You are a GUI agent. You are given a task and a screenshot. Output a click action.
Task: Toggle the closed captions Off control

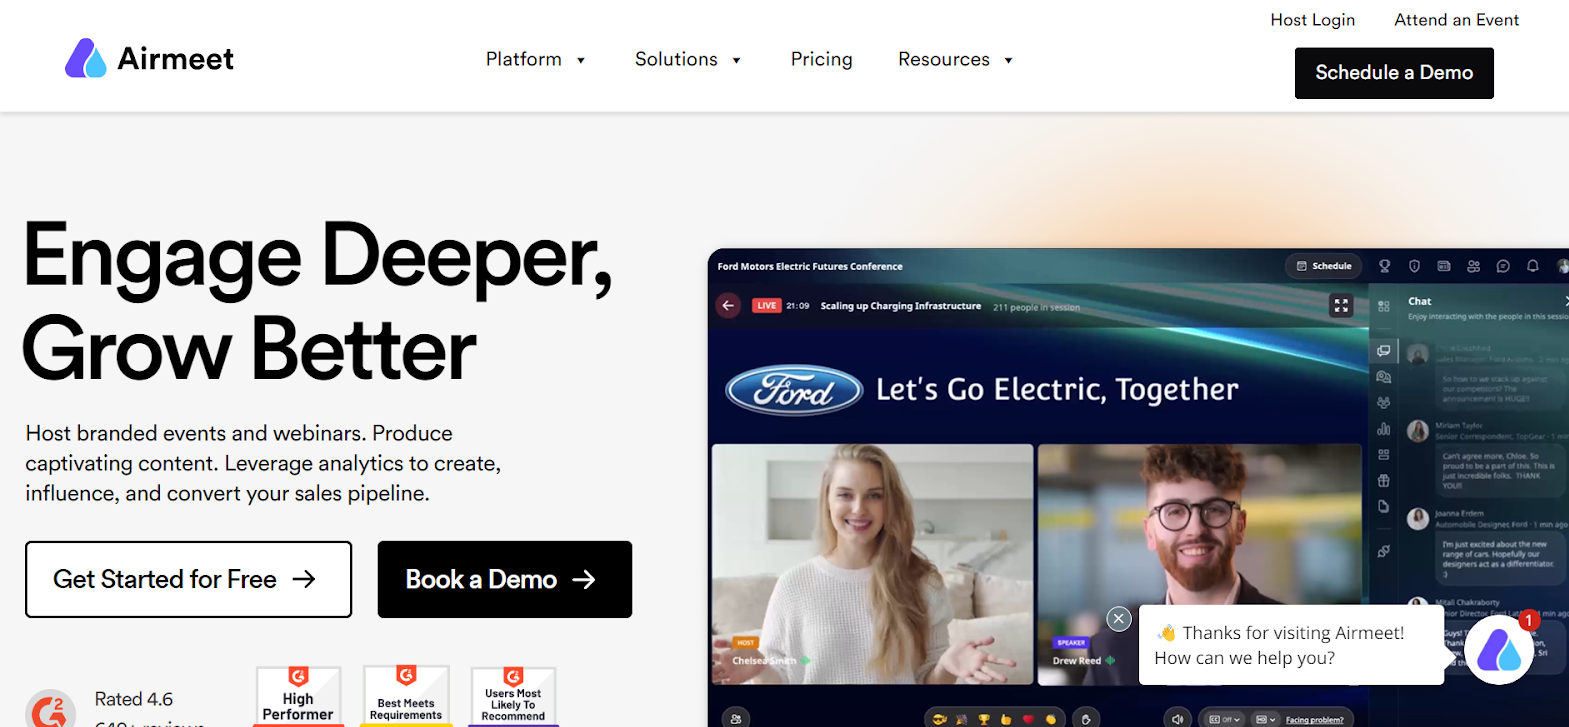tap(1224, 719)
